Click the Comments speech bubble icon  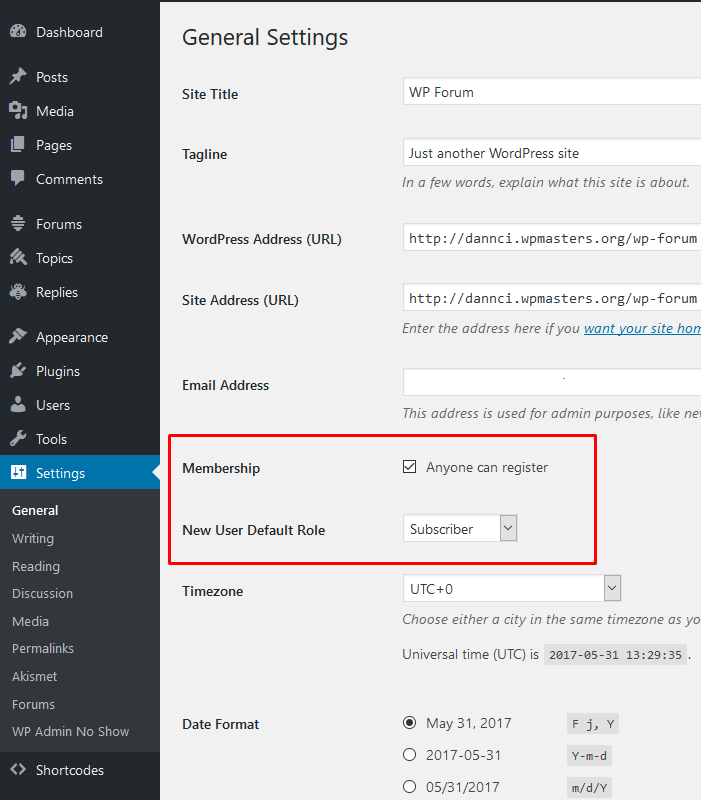18,179
